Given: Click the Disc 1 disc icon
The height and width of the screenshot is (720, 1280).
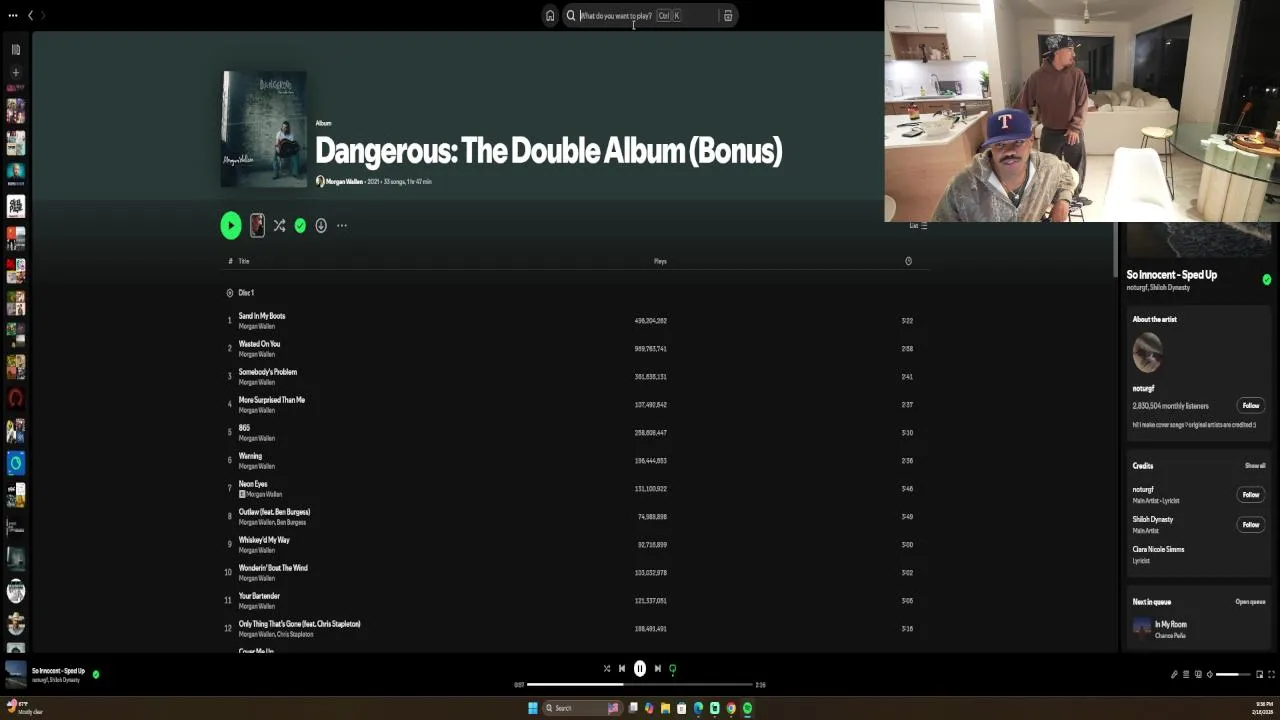Looking at the screenshot, I should tap(229, 293).
